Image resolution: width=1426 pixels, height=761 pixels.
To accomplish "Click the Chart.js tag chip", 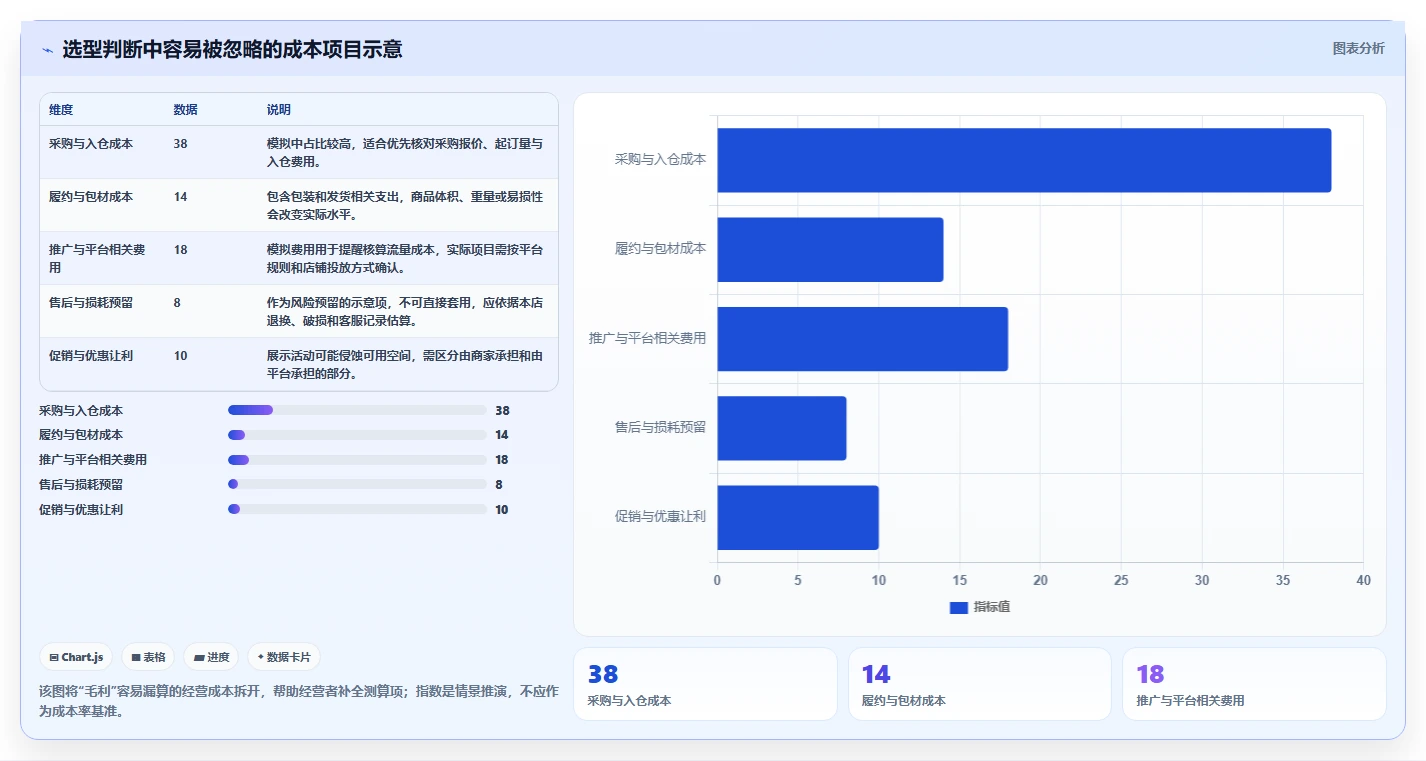I will click(76, 657).
